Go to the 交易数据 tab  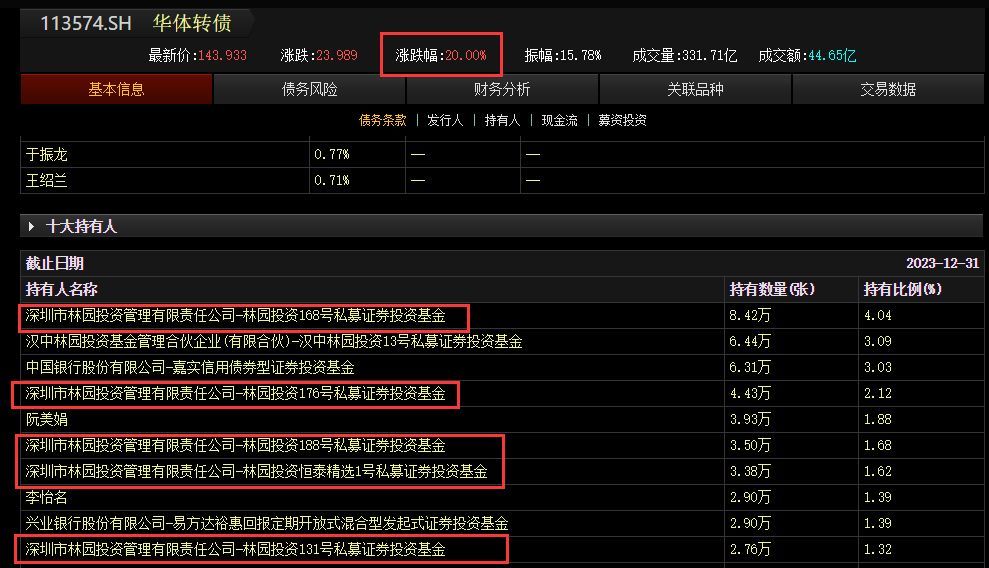pyautogui.click(x=888, y=89)
